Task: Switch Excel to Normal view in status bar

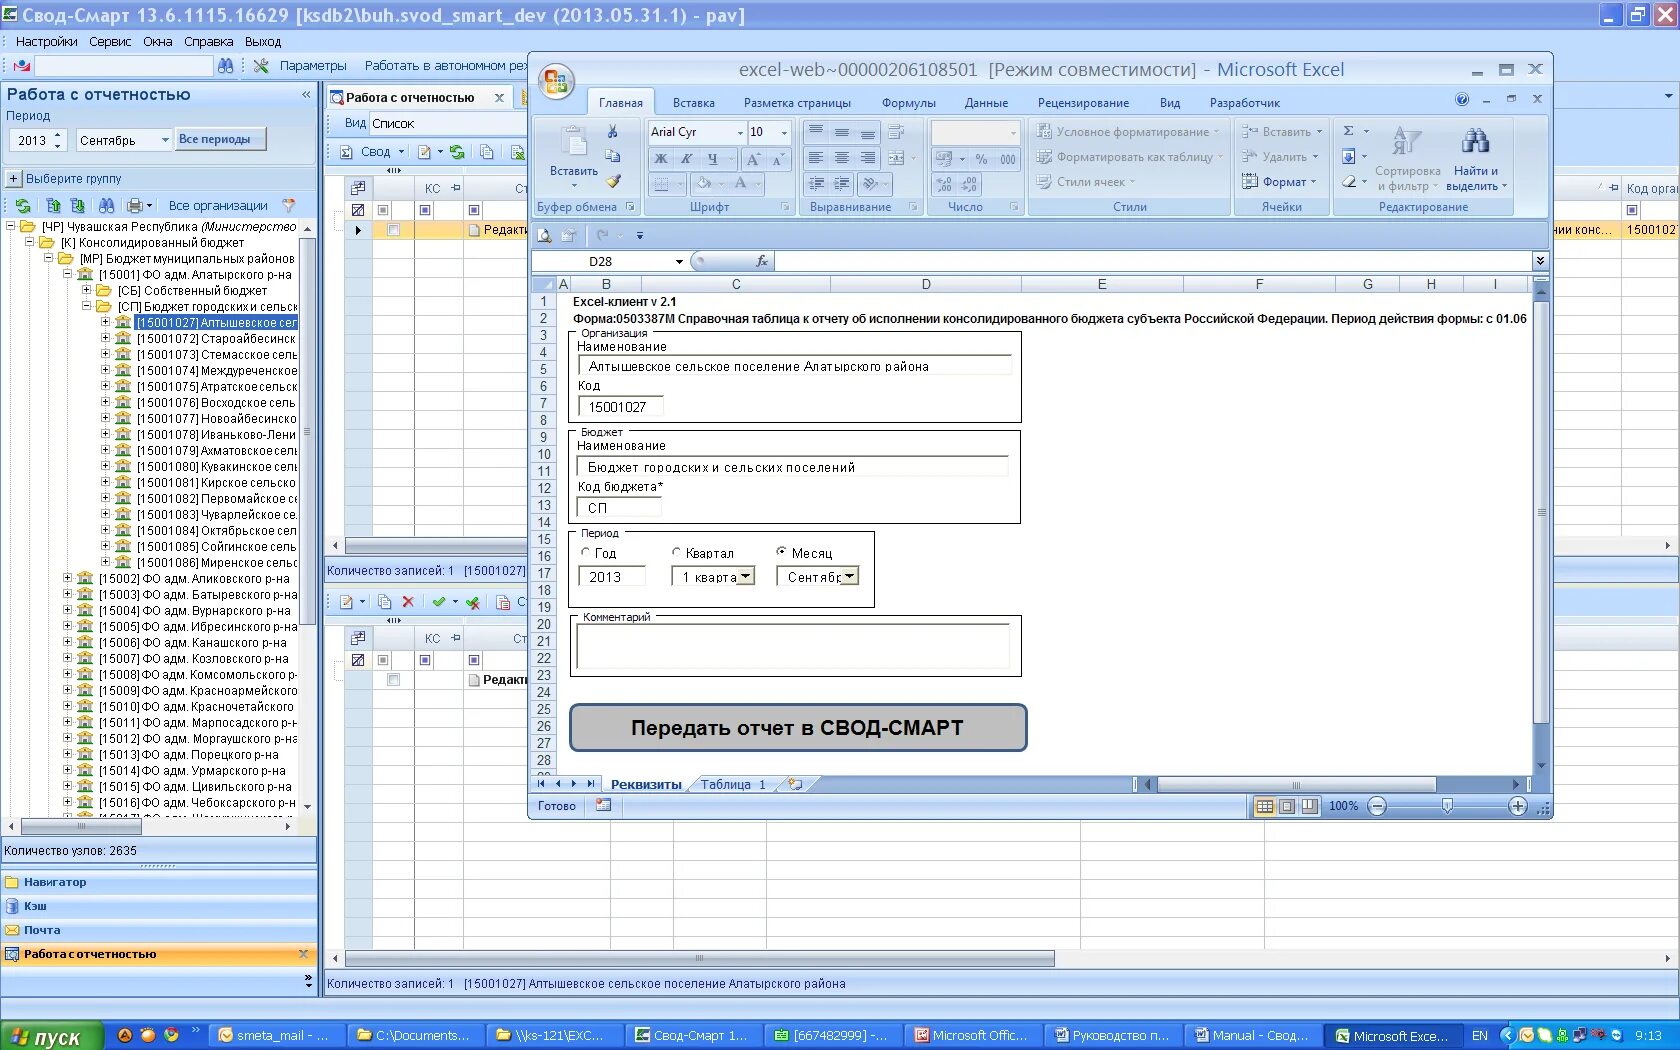Action: pos(1264,806)
